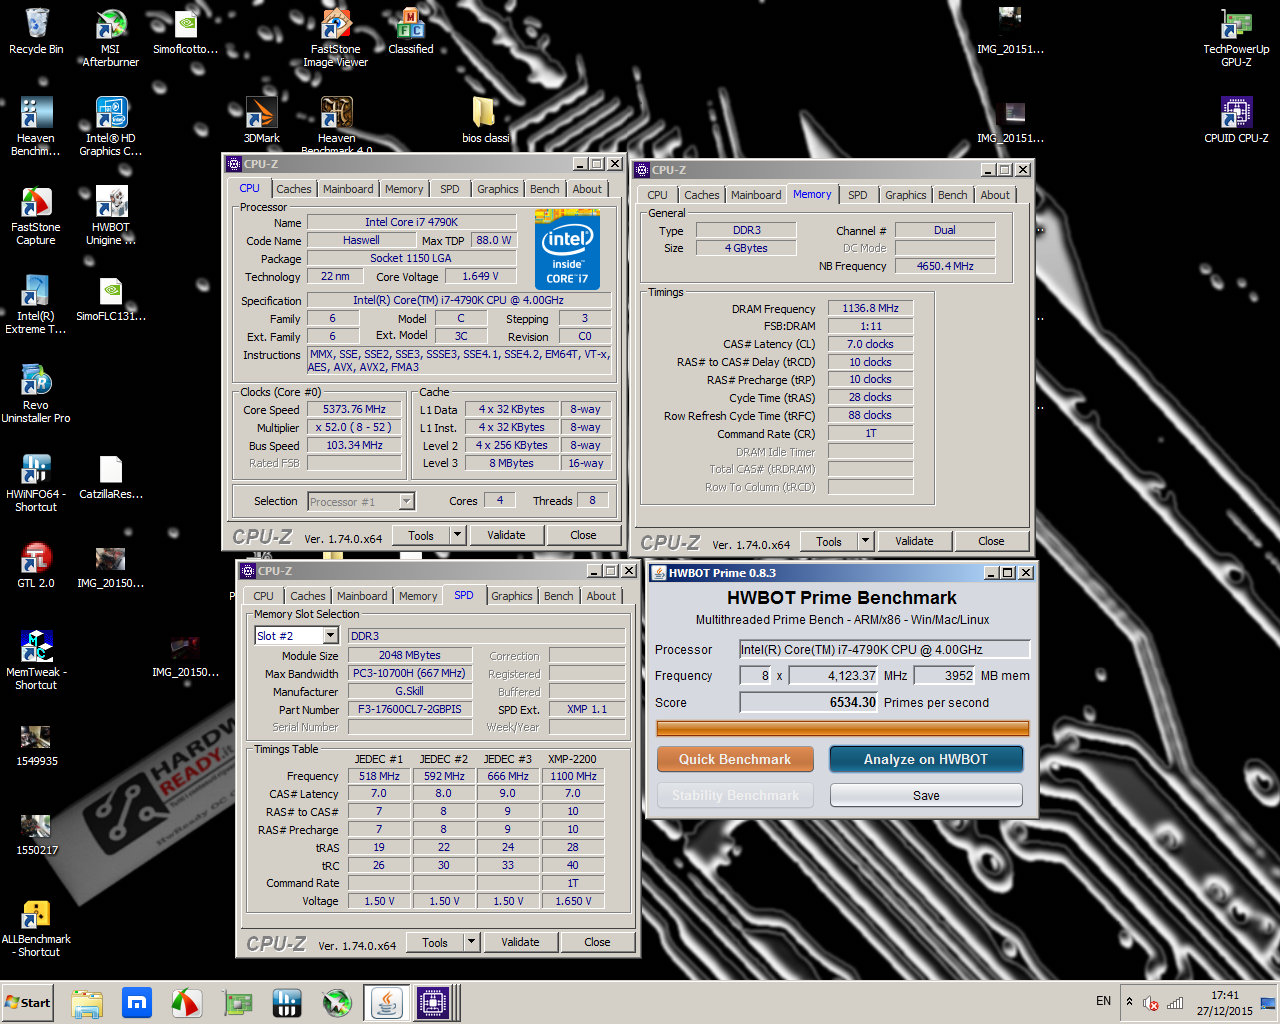Select the CatzillaRes file icon
Viewport: 1280px width, 1024px height.
110,476
